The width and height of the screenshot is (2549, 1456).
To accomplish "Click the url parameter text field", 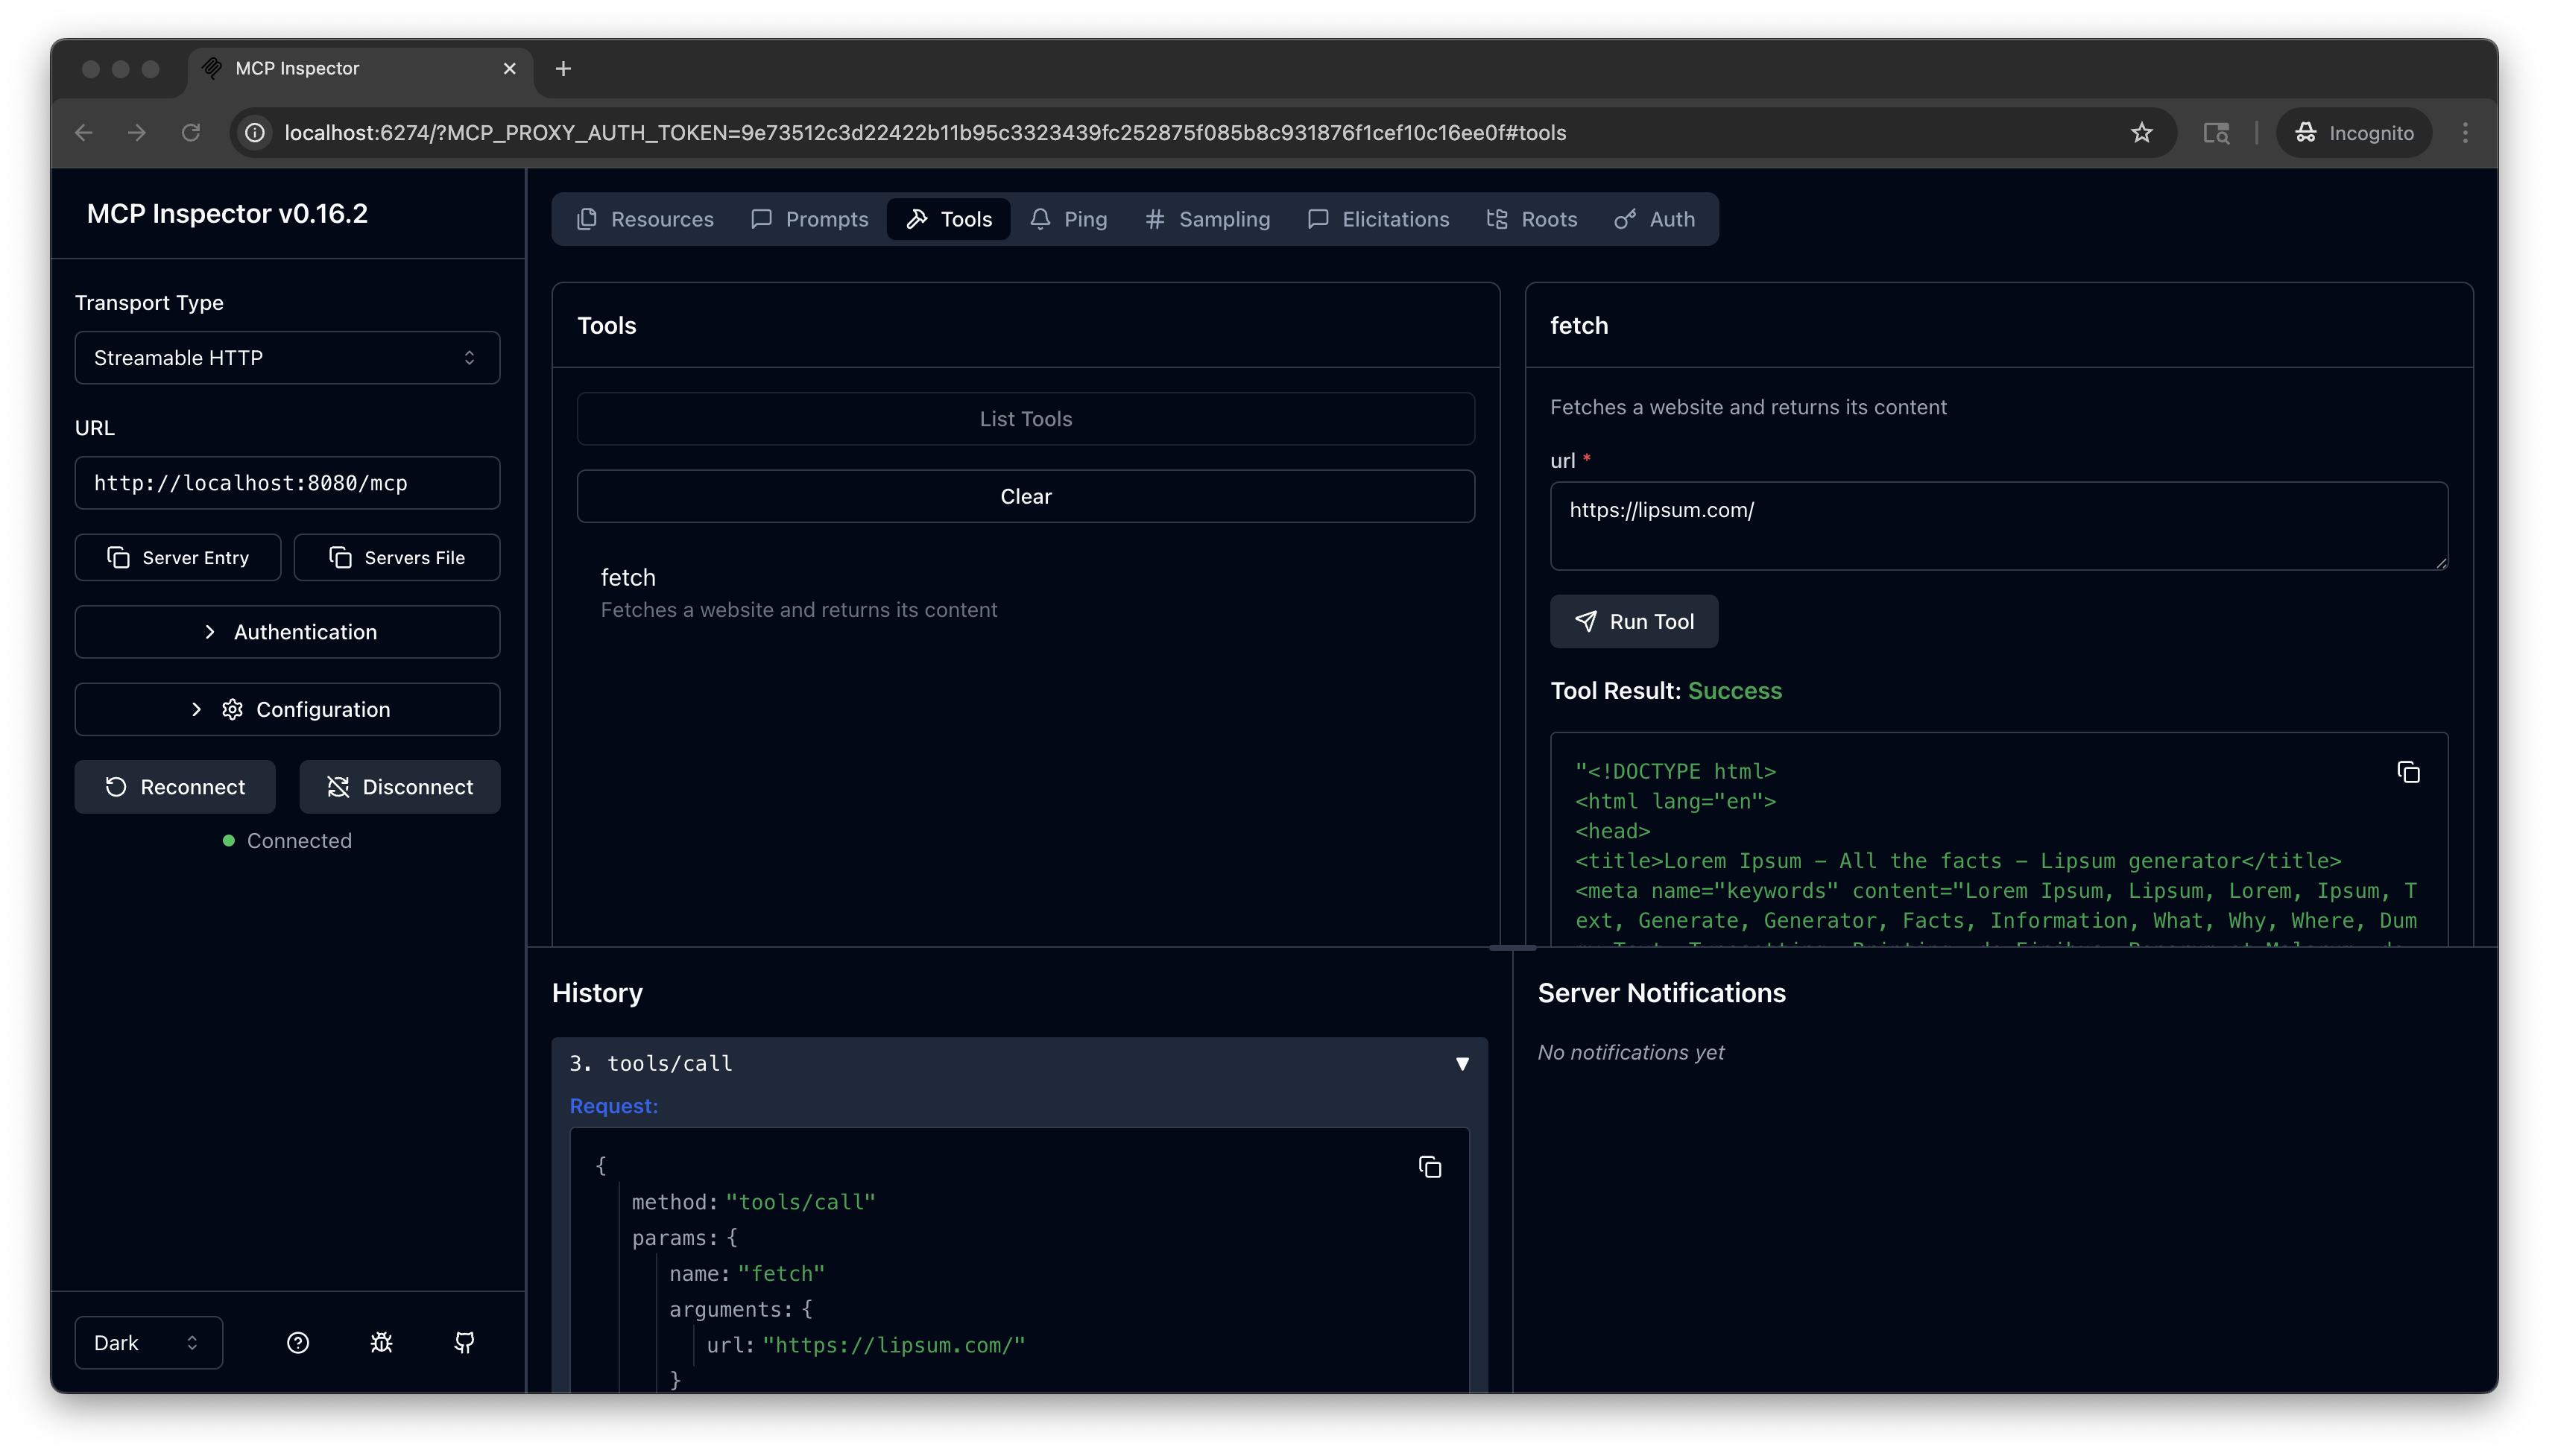I will [1997, 526].
